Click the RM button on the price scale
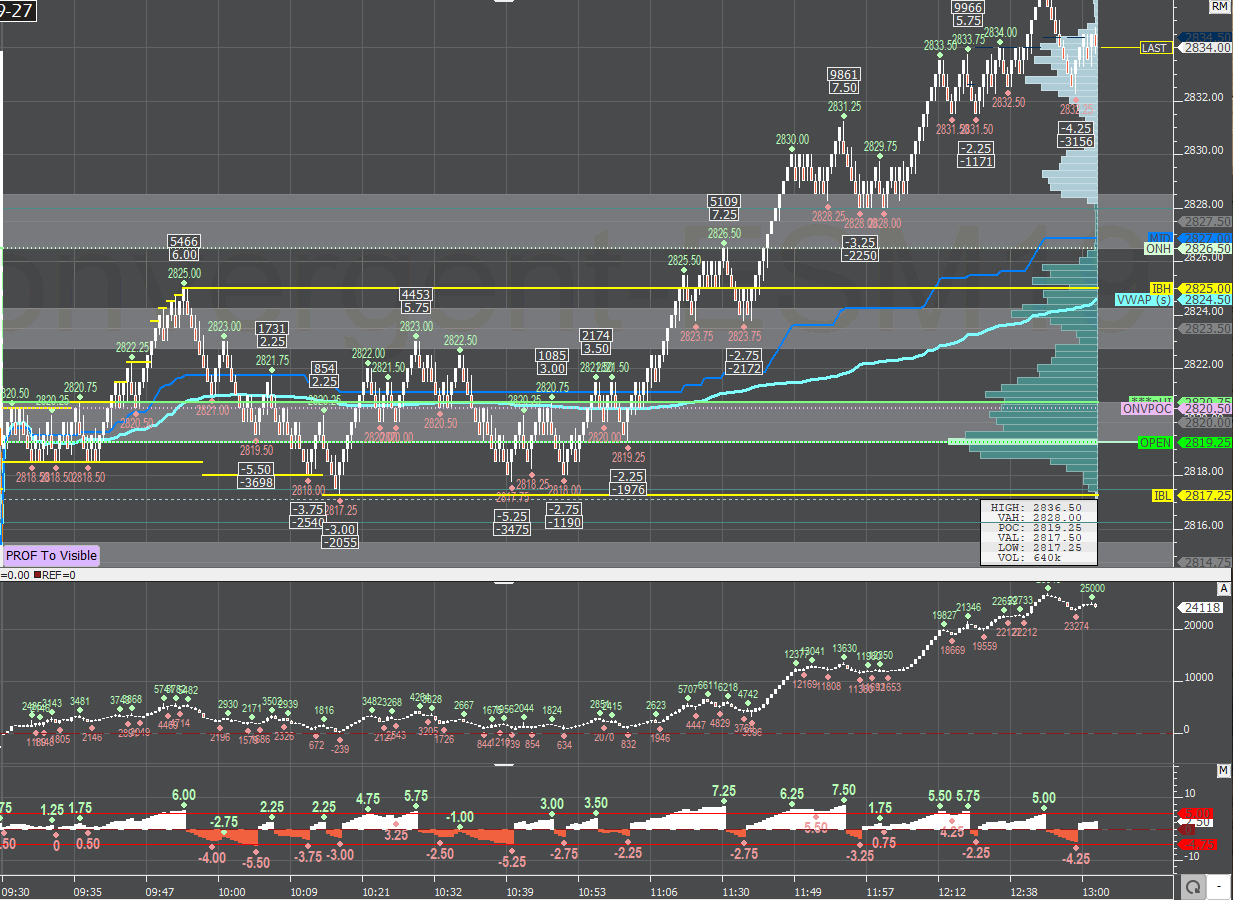This screenshot has width=1233, height=900. (x=1219, y=7)
